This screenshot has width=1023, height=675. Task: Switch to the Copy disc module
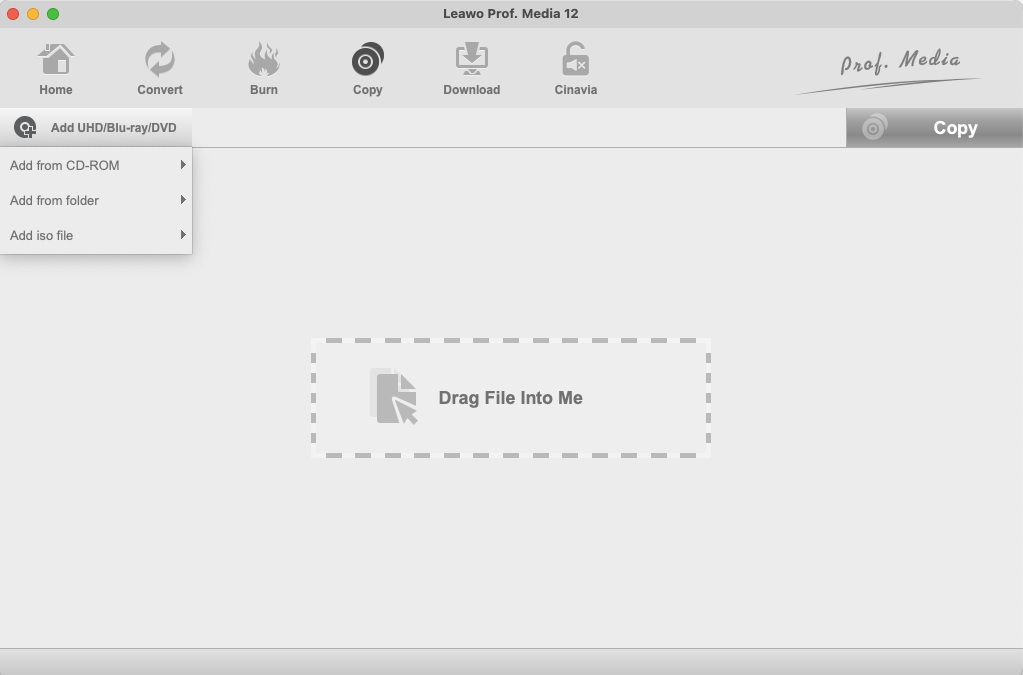click(x=367, y=60)
